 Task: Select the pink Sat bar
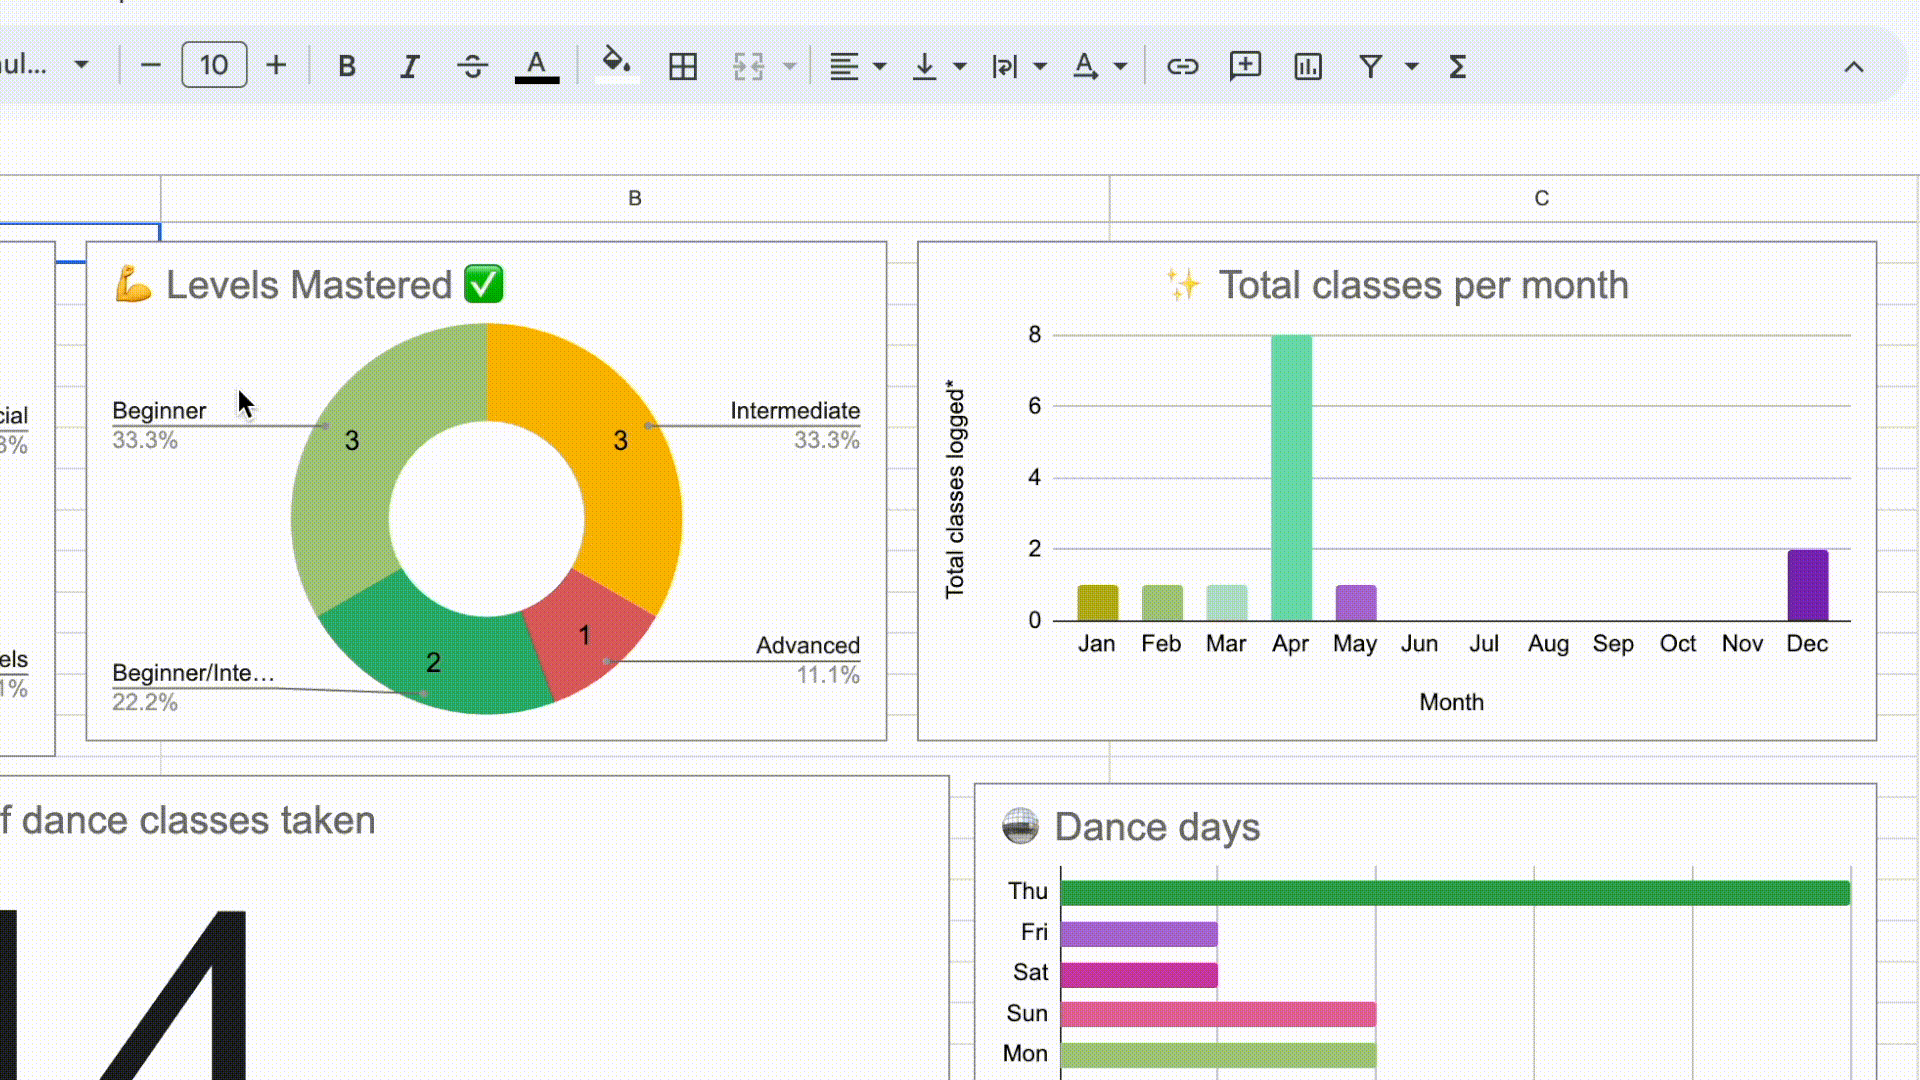[1139, 974]
